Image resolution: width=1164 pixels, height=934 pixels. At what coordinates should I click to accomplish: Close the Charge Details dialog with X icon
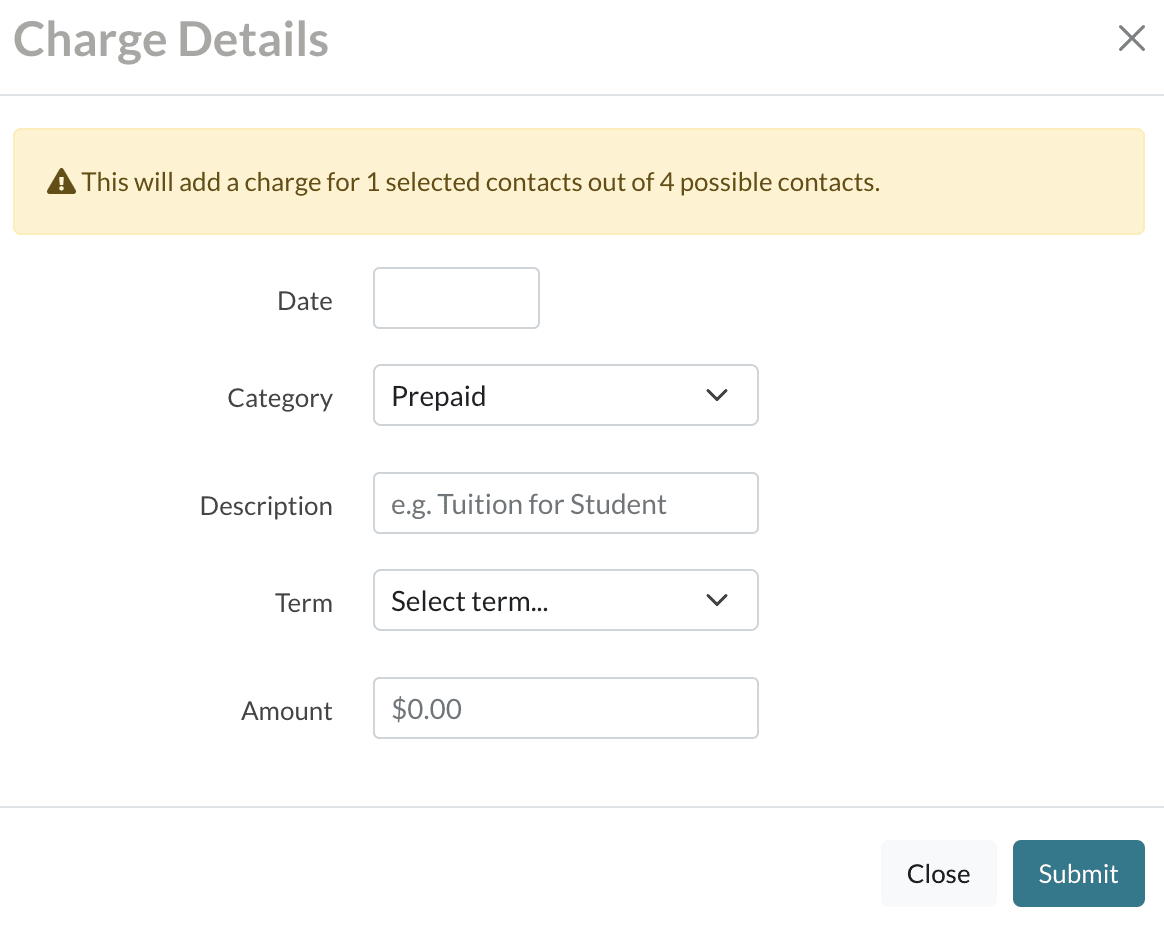coord(1131,39)
